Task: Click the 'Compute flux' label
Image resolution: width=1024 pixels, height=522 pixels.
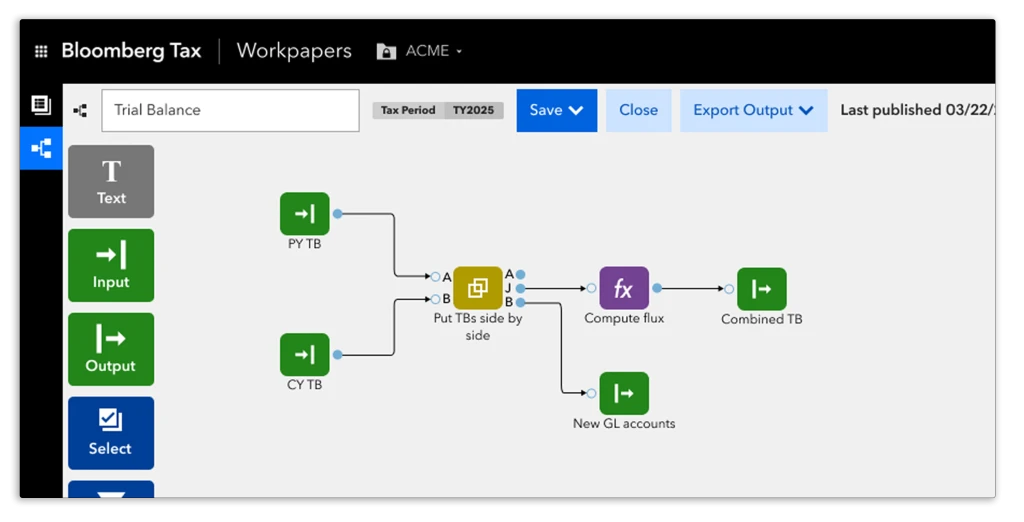Action: (624, 318)
